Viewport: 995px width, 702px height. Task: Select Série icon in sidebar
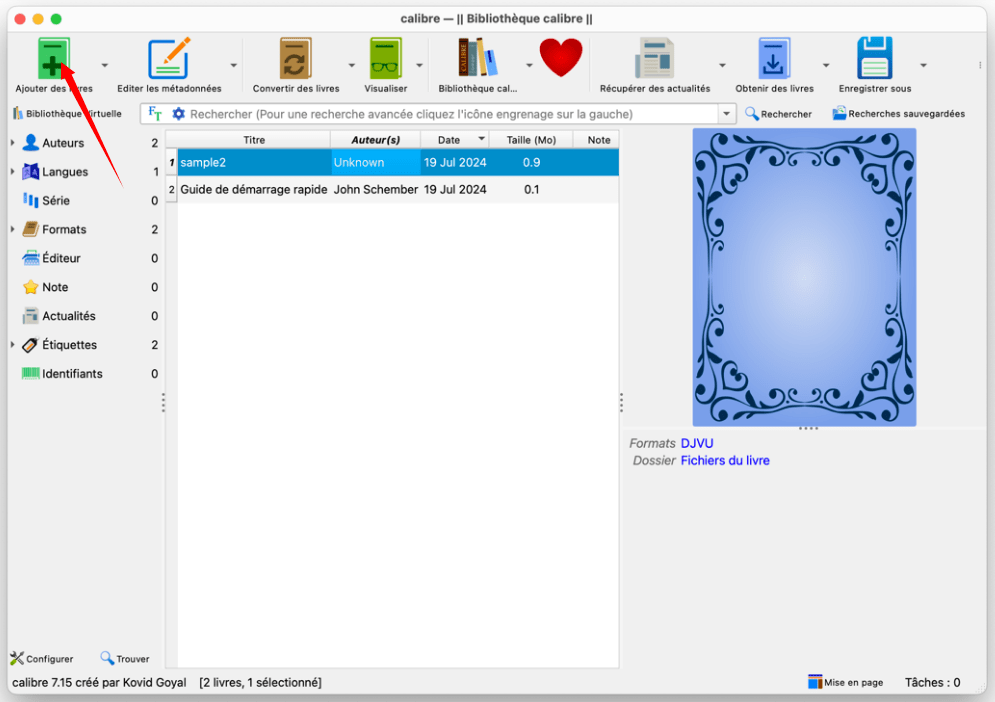click(30, 200)
